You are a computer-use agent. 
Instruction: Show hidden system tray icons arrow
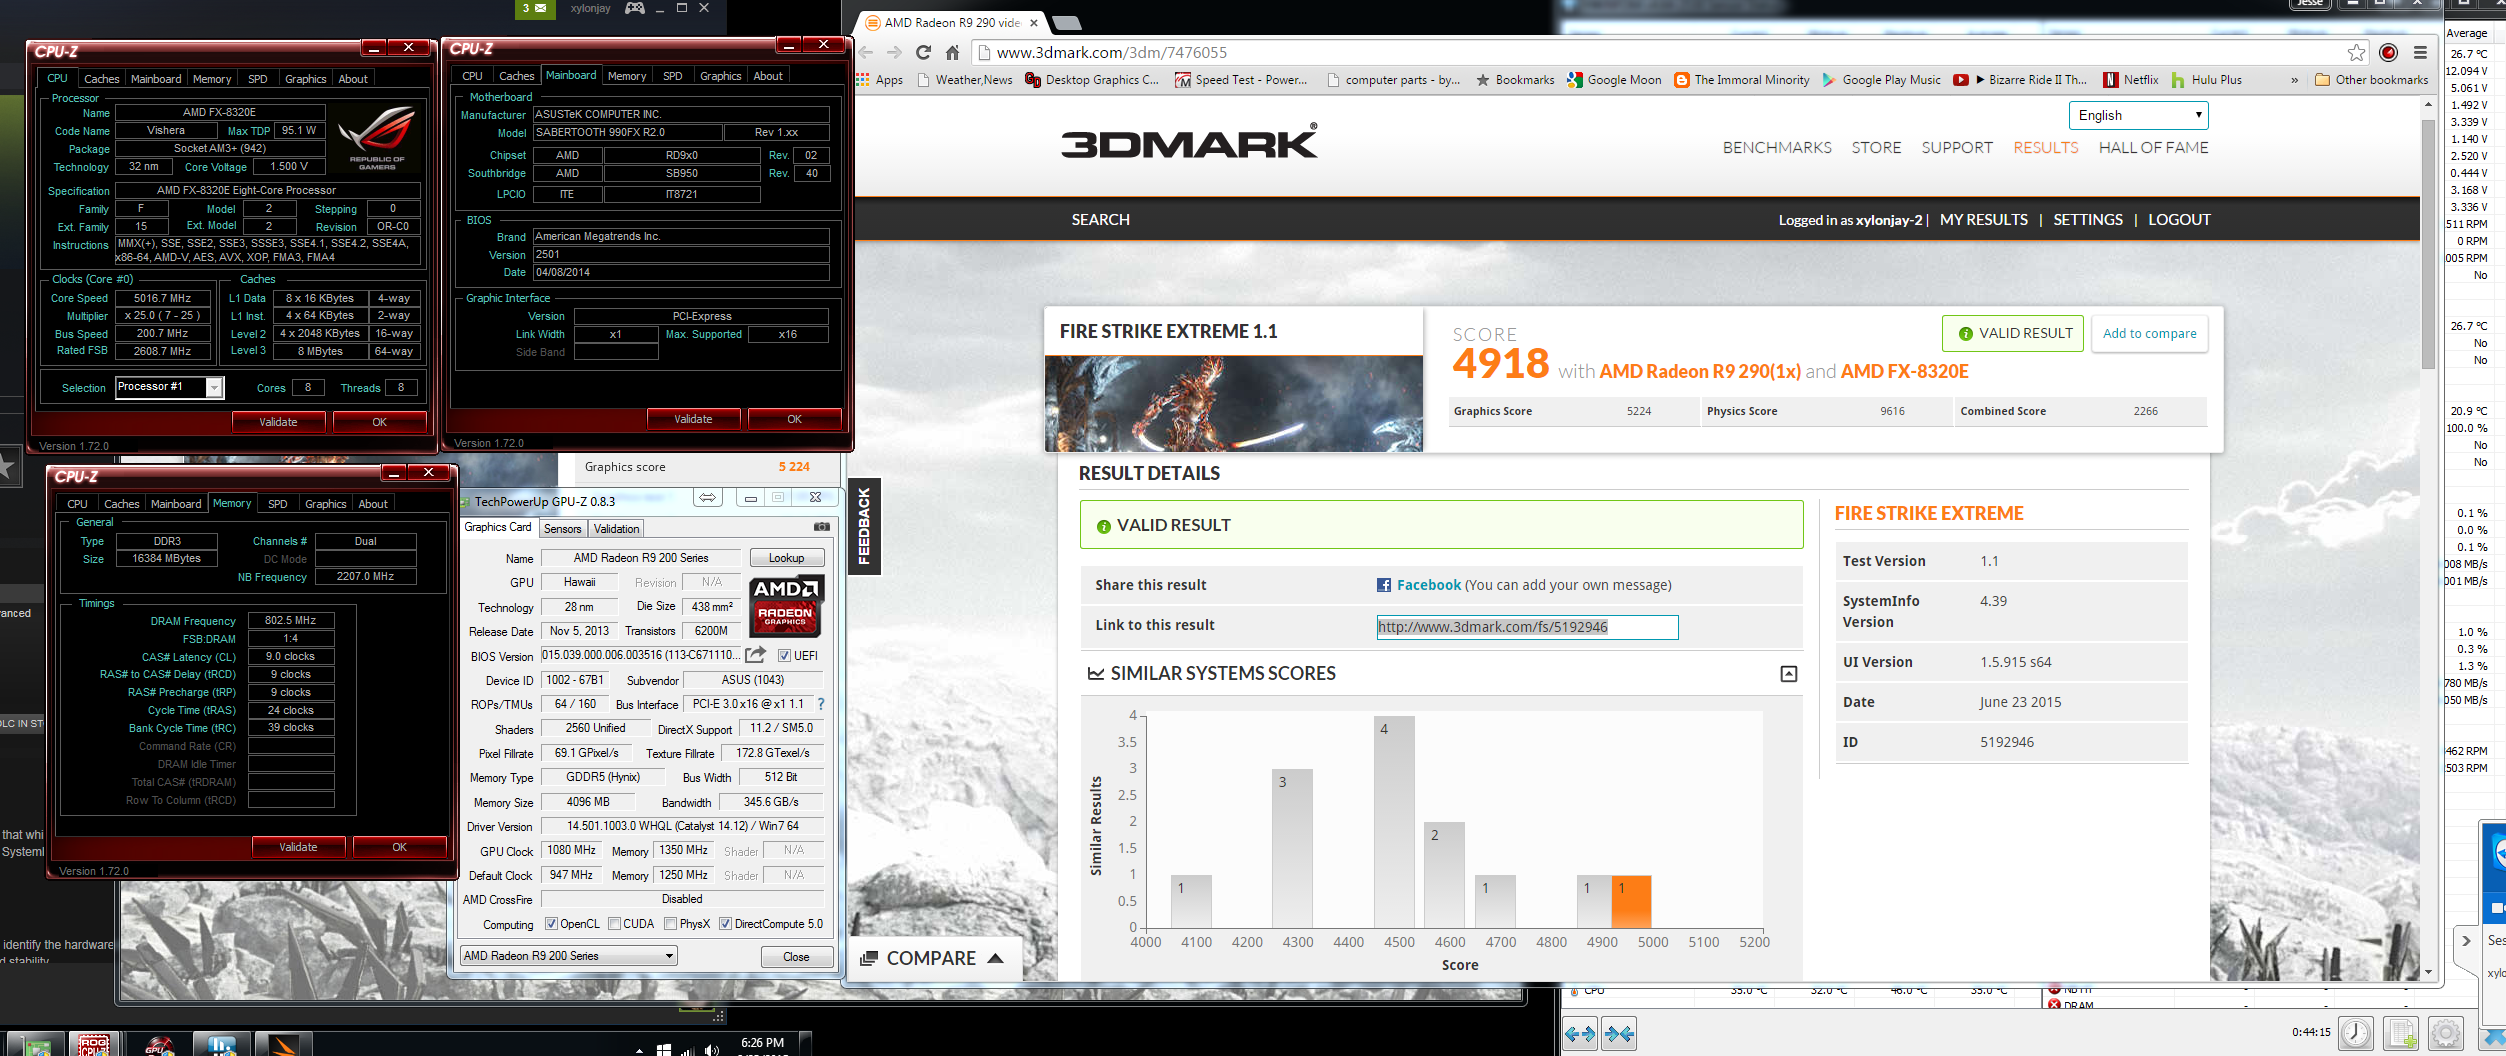pos(639,1050)
